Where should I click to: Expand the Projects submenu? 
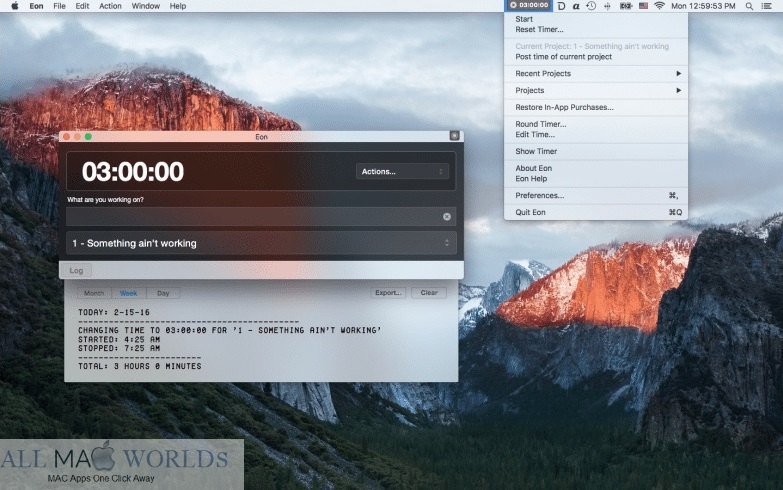point(596,90)
